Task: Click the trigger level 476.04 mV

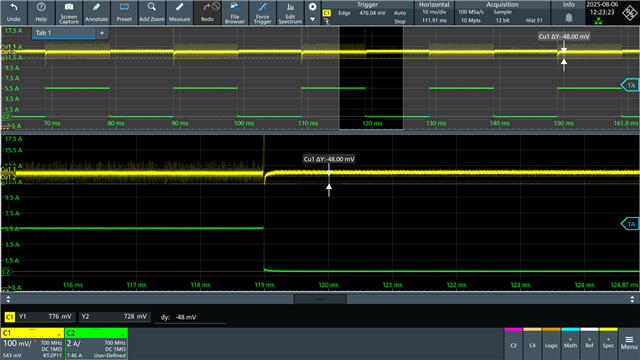Action: click(372, 13)
